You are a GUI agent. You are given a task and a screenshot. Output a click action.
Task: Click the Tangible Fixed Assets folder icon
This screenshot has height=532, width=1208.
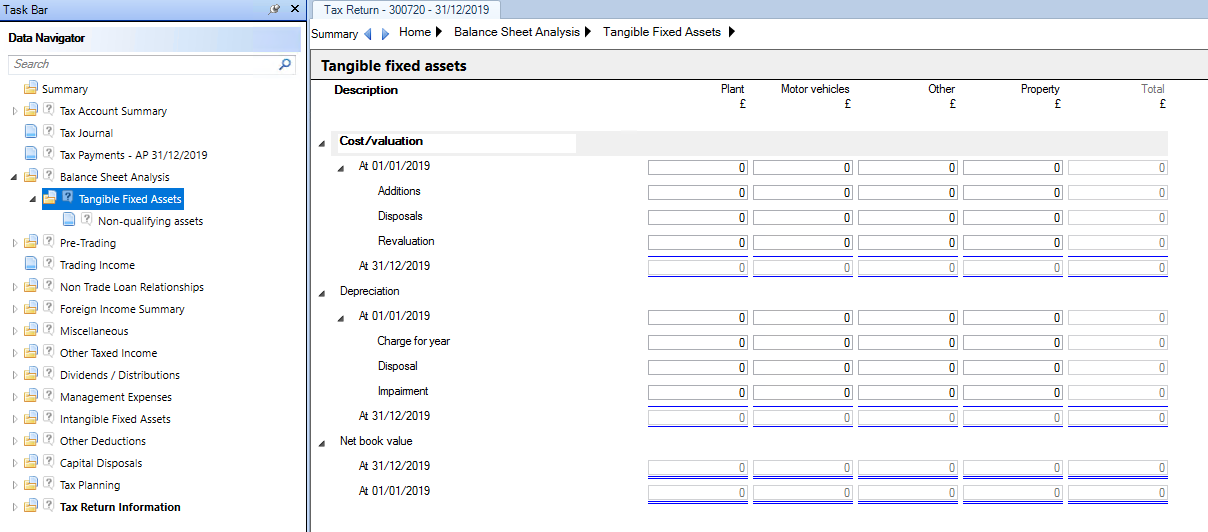tap(50, 199)
